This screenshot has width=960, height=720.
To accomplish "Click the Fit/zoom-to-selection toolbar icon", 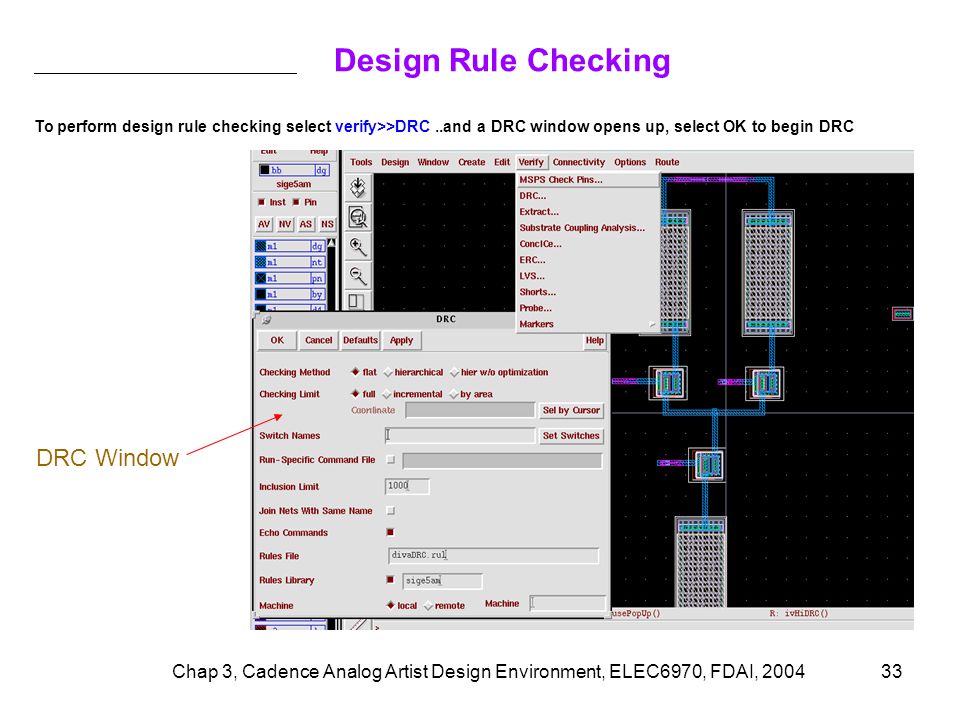I will click(358, 217).
